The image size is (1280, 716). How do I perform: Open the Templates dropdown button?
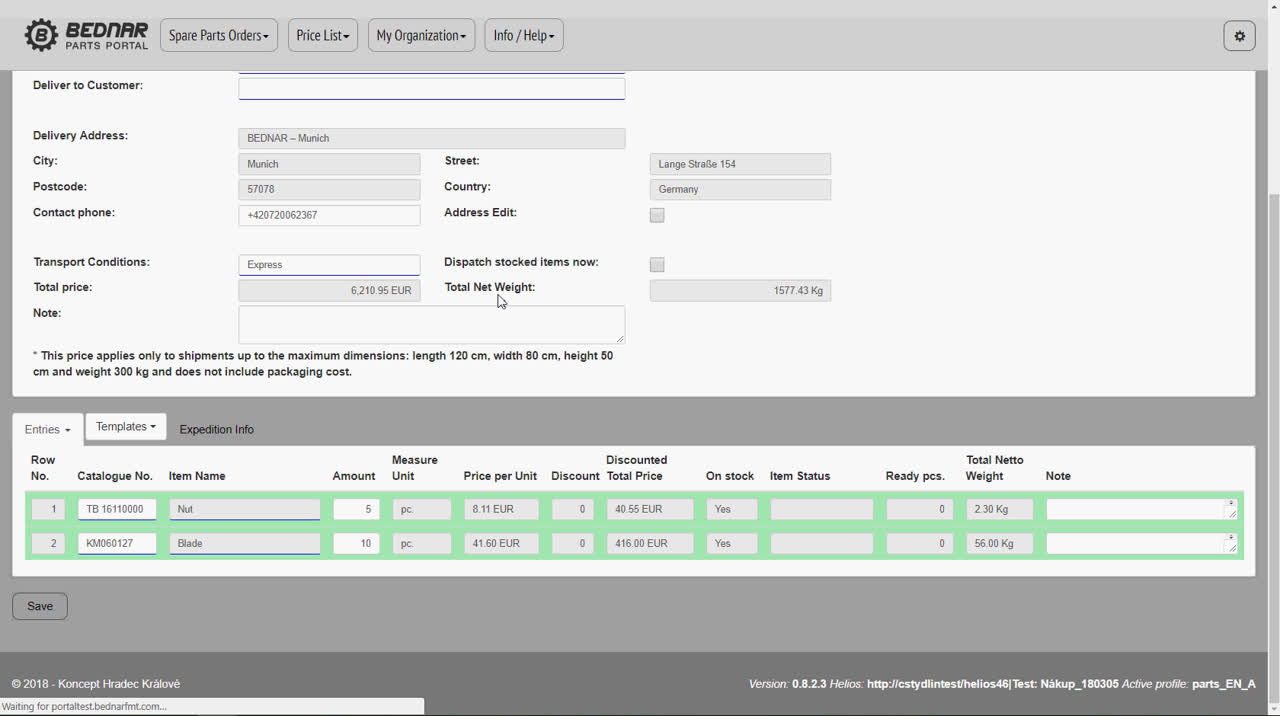tap(125, 427)
